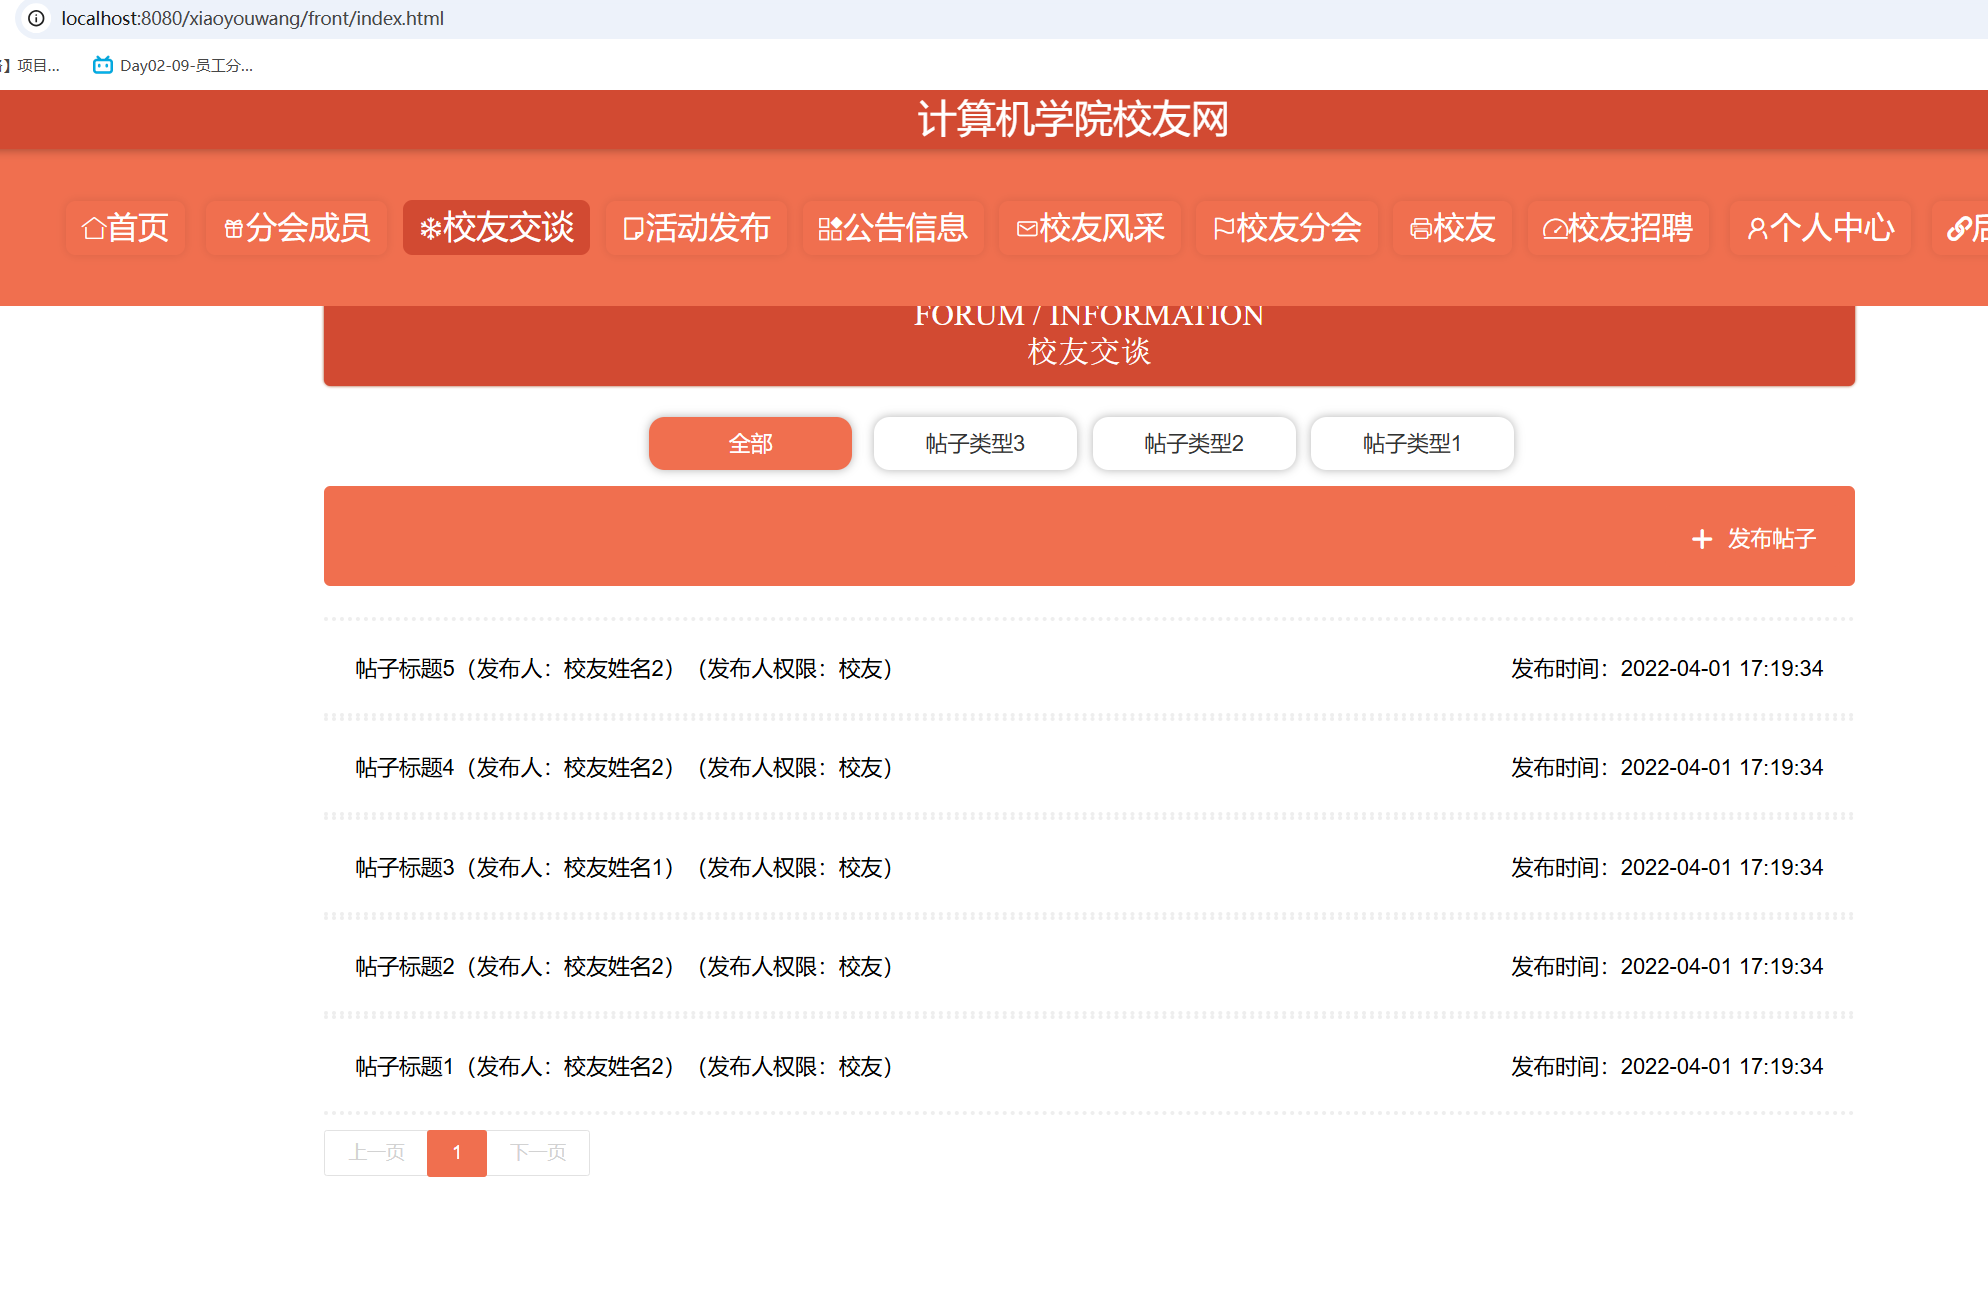Click the home icon beside 首页
The height and width of the screenshot is (1294, 1988).
[x=94, y=228]
